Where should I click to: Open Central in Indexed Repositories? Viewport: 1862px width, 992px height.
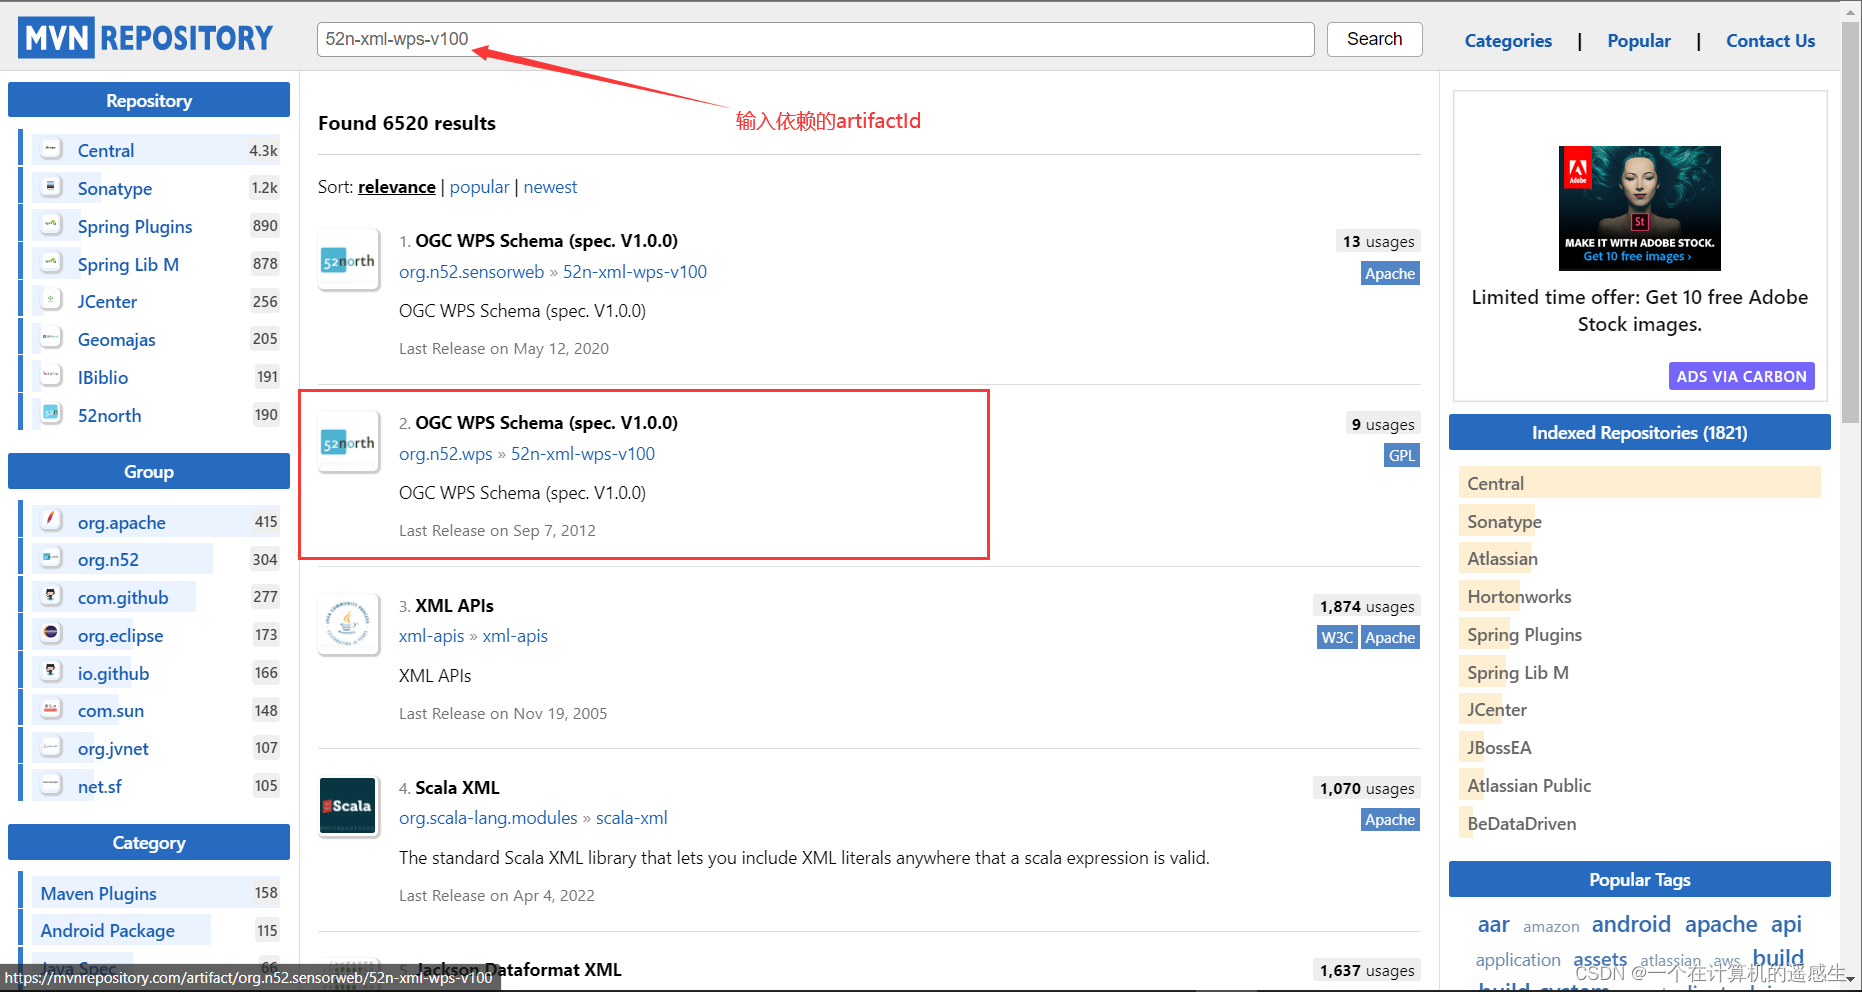1495,484
